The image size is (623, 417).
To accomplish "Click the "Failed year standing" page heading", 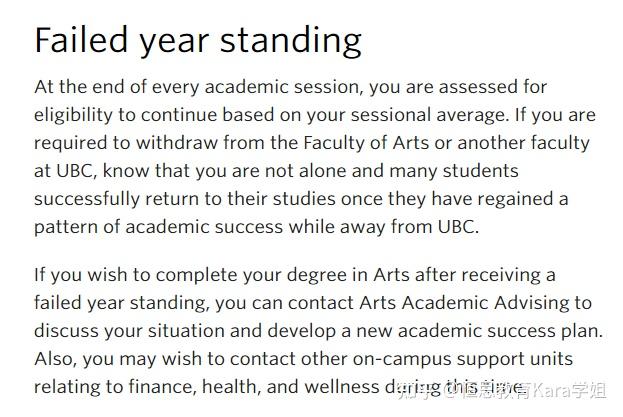I will tap(197, 41).
